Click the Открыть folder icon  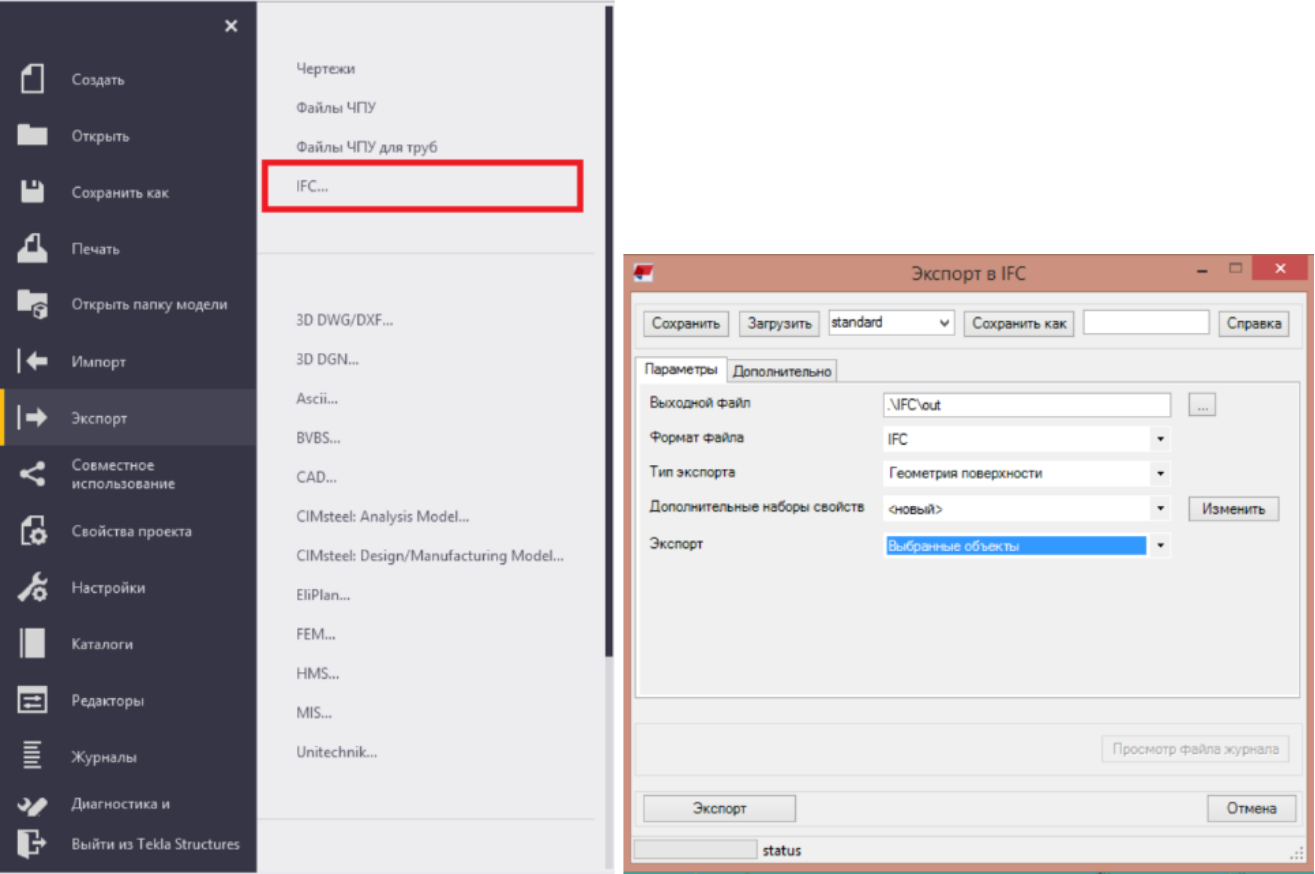[x=32, y=135]
